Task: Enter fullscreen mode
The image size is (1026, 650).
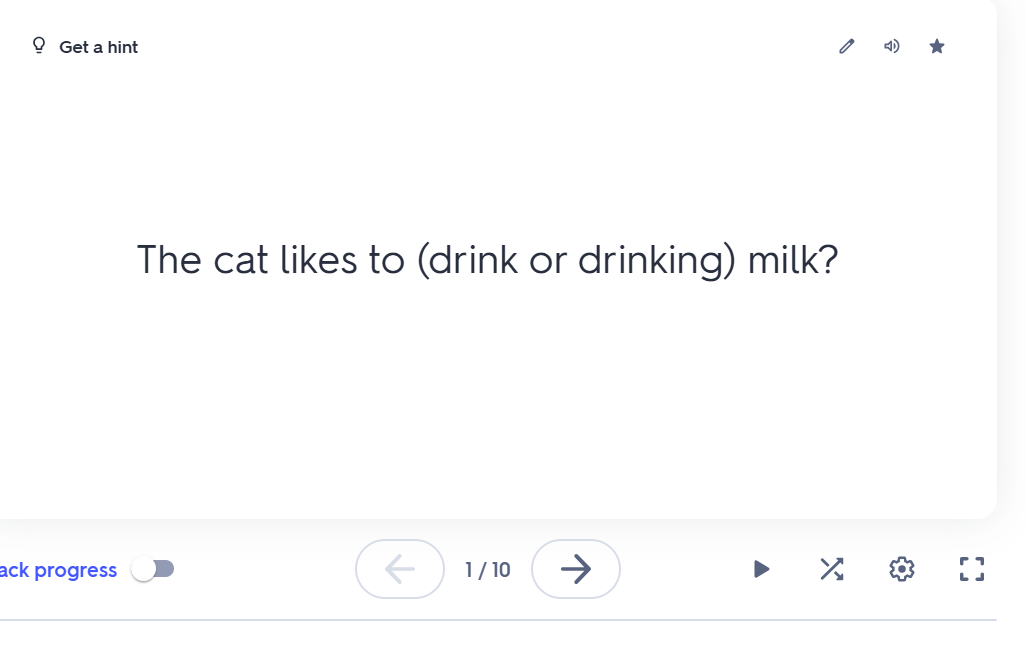Action: pos(972,569)
